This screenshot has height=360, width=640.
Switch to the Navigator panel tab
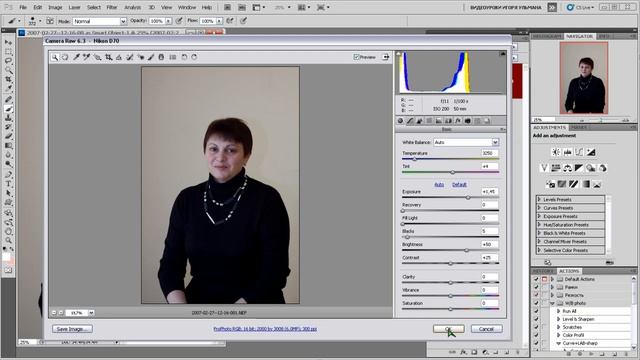tap(579, 36)
